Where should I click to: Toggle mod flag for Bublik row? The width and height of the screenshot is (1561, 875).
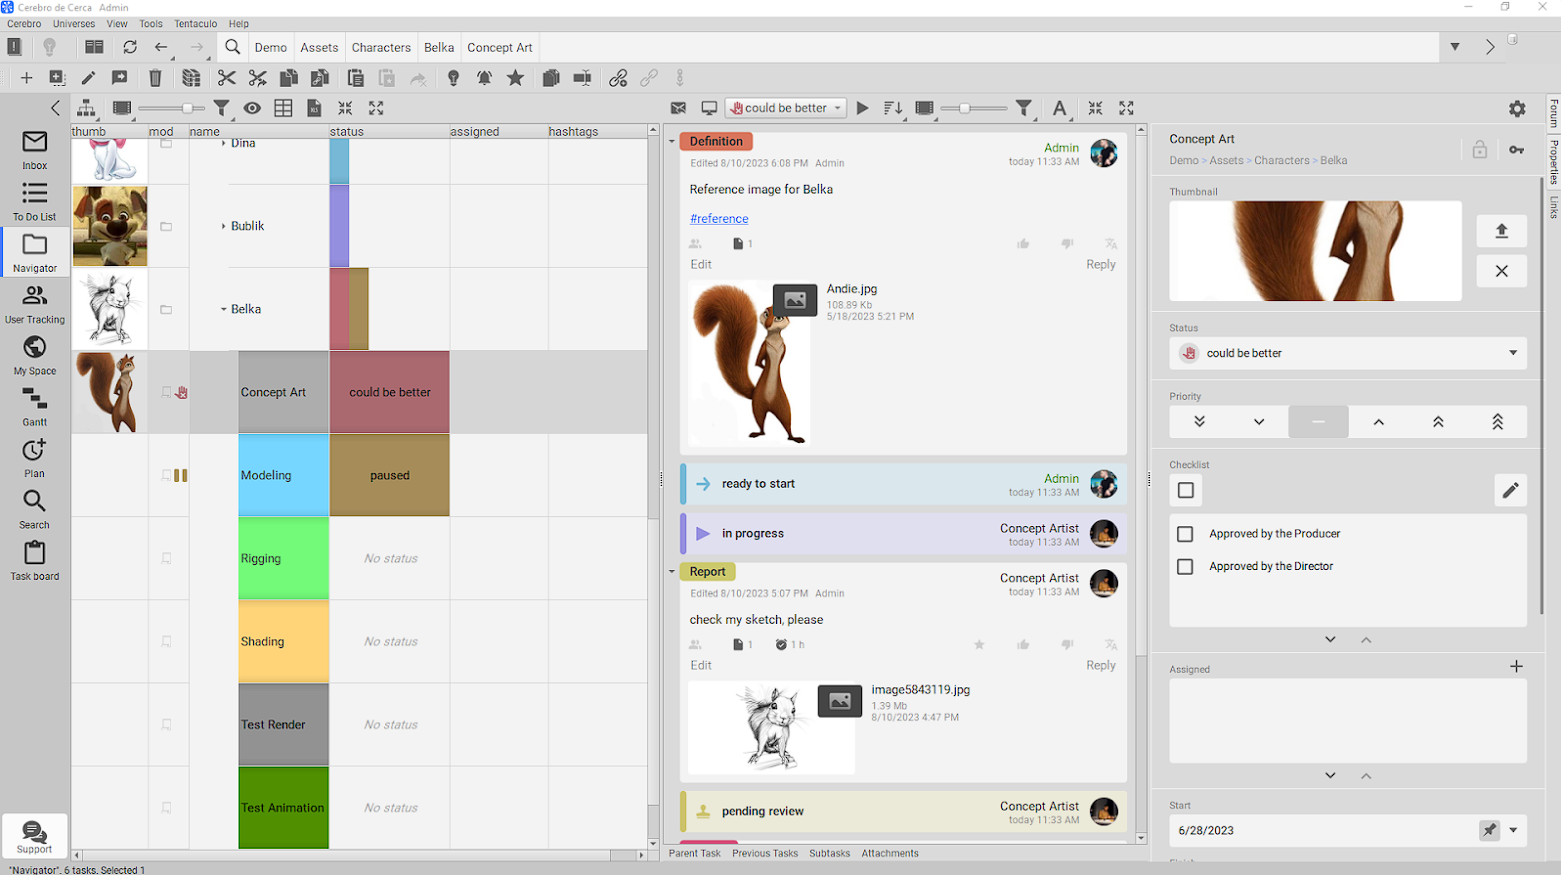point(167,226)
